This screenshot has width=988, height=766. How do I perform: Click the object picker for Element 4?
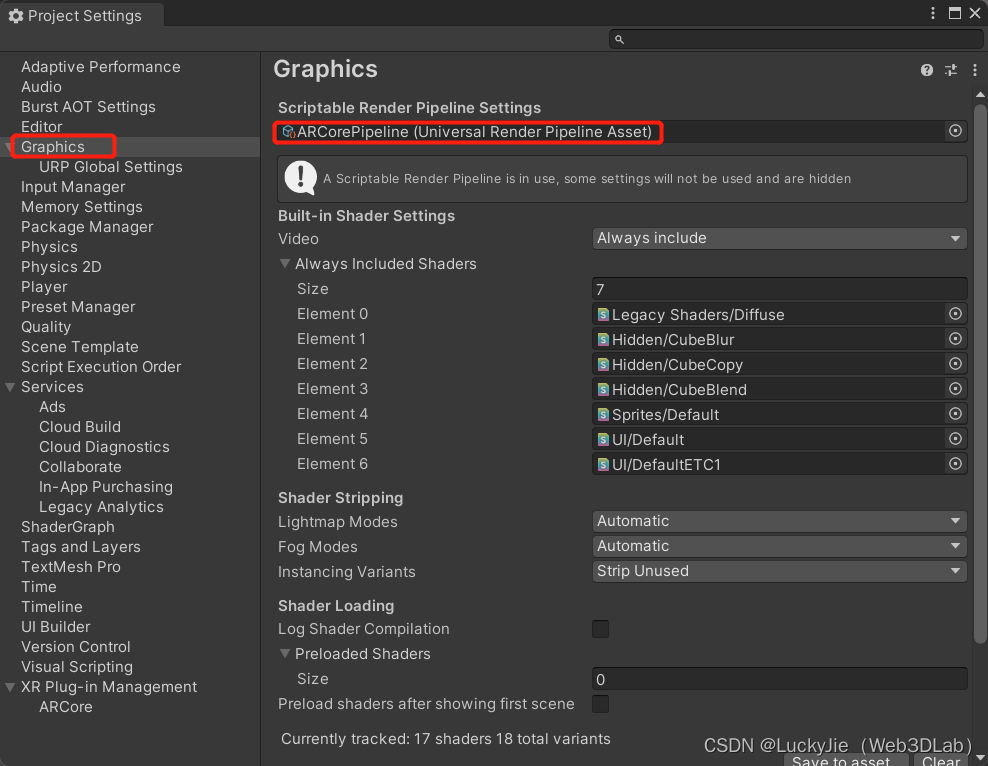(955, 414)
